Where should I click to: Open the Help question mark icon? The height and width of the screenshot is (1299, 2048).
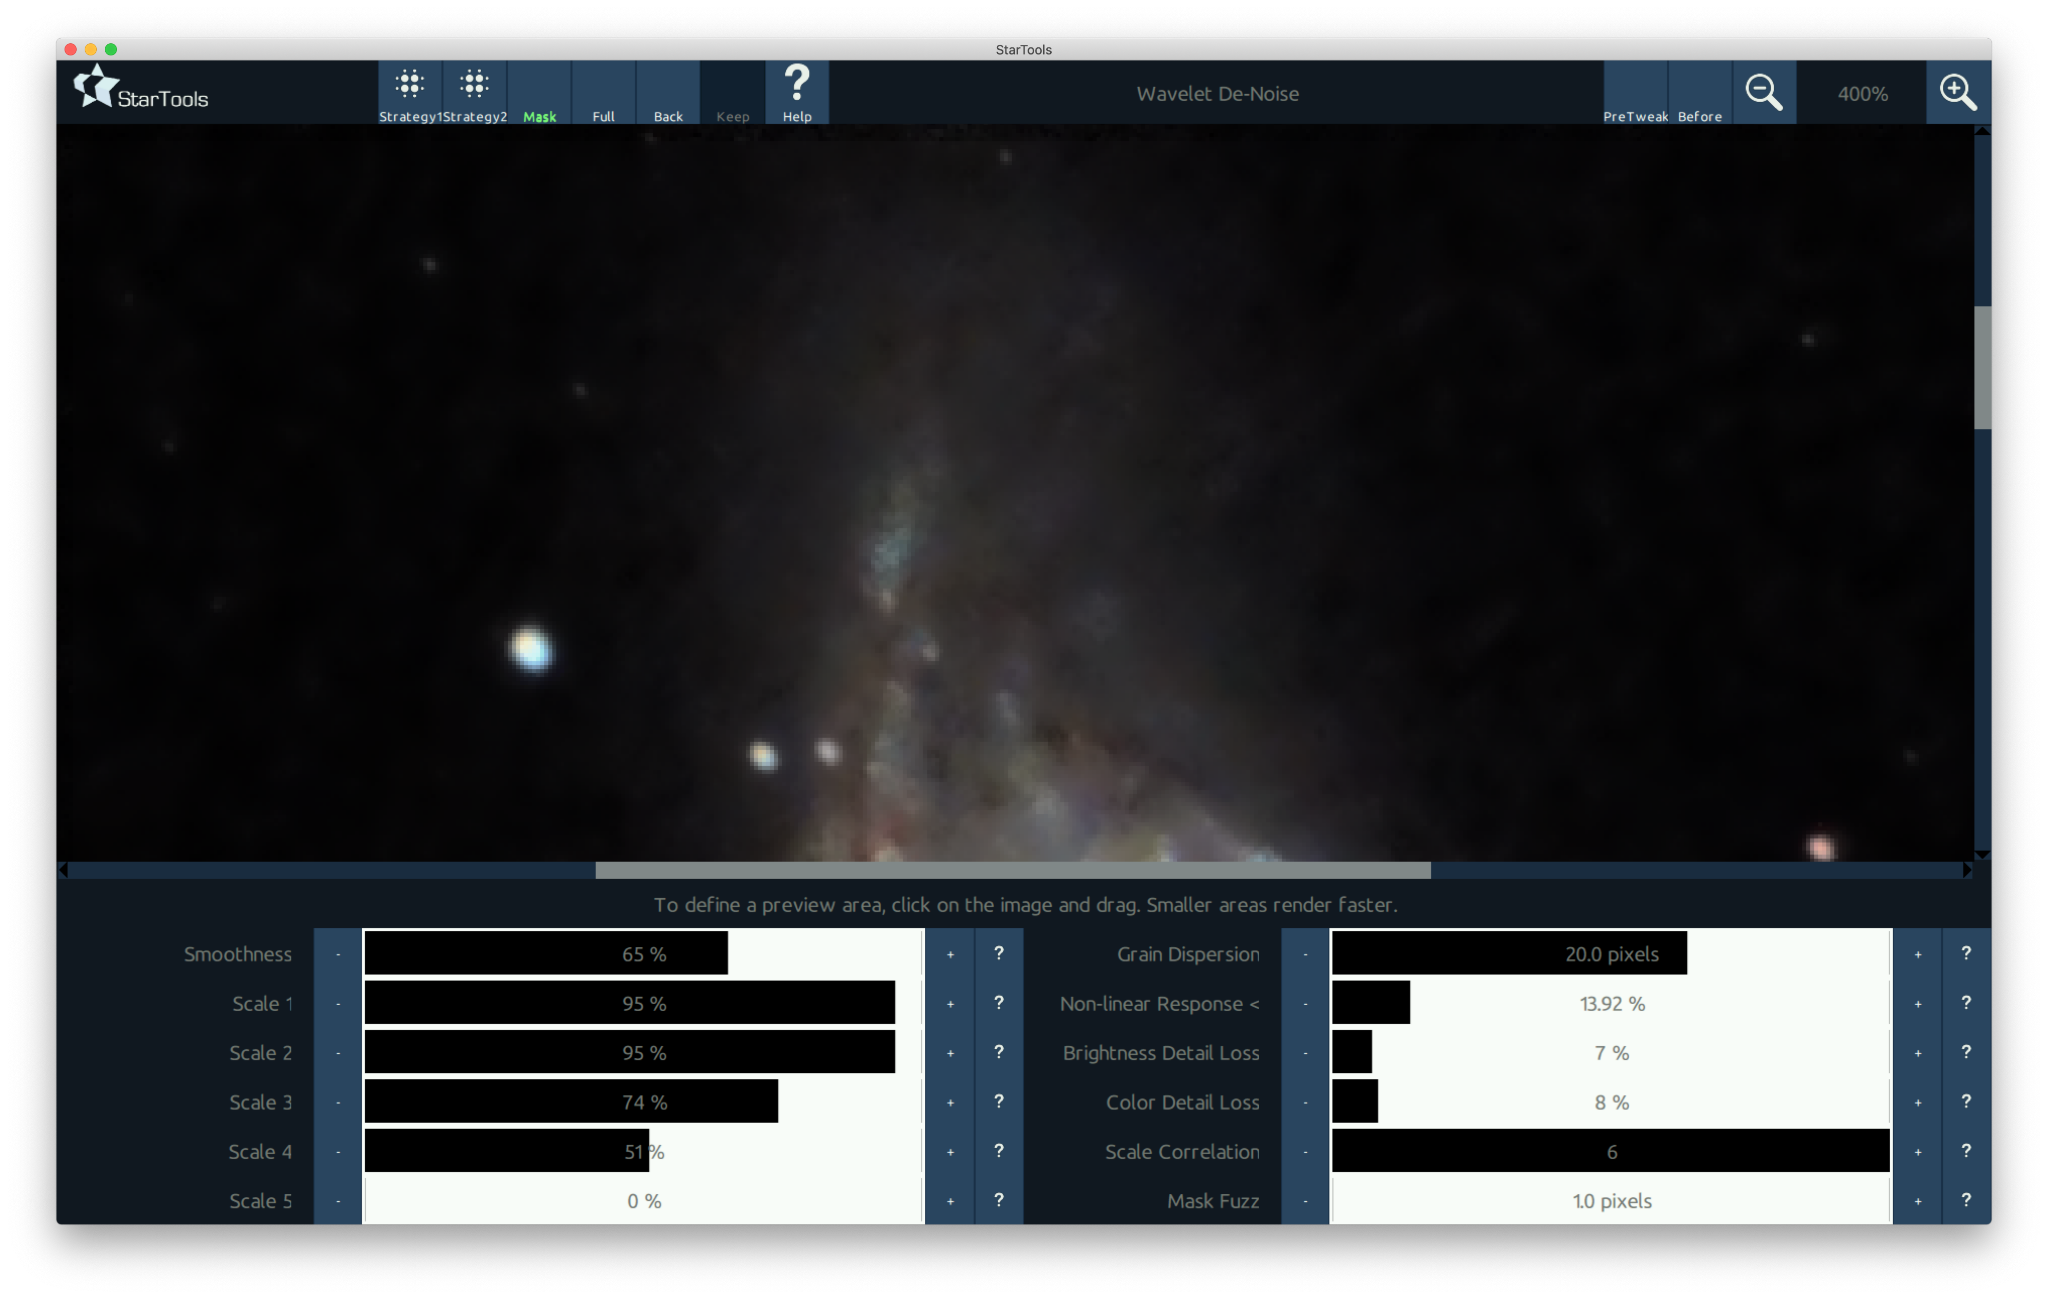pos(797,93)
